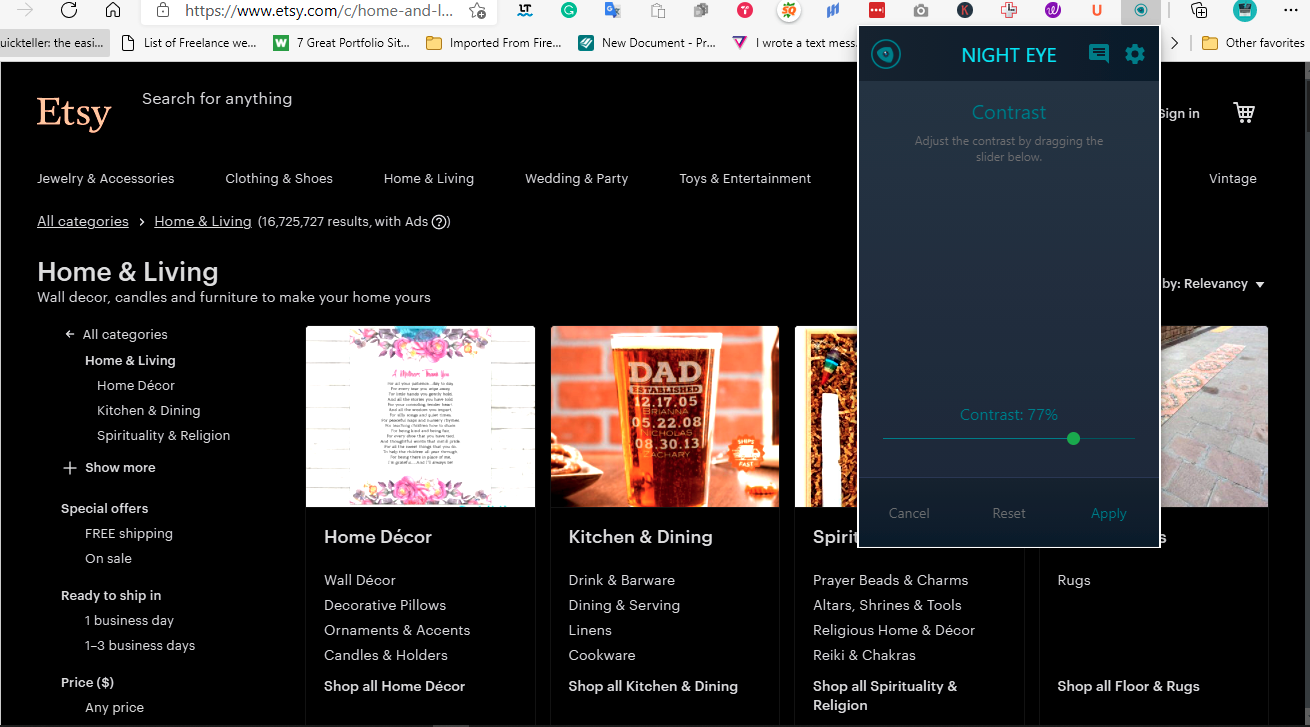Open Clothing & Shoes menu
This screenshot has width=1310, height=727.
pyautogui.click(x=279, y=178)
